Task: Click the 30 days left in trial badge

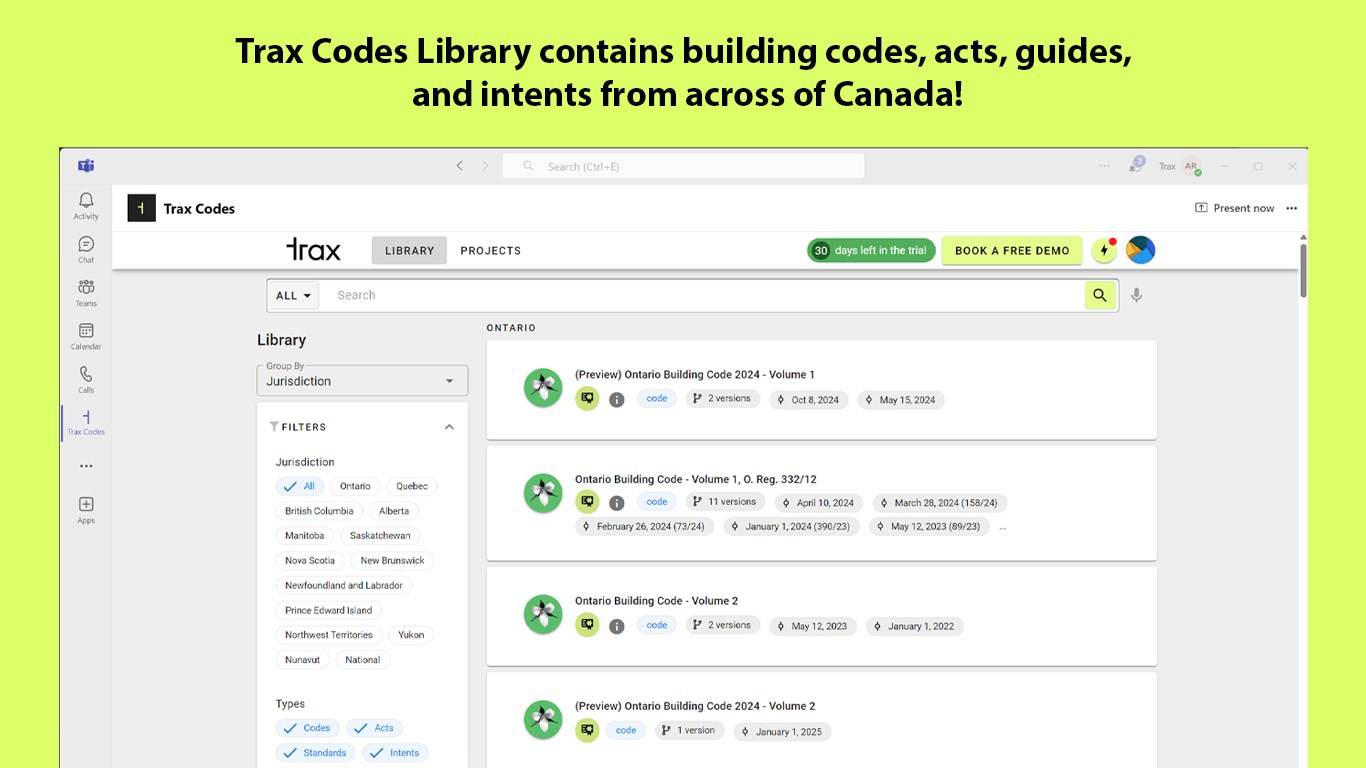Action: coord(871,250)
